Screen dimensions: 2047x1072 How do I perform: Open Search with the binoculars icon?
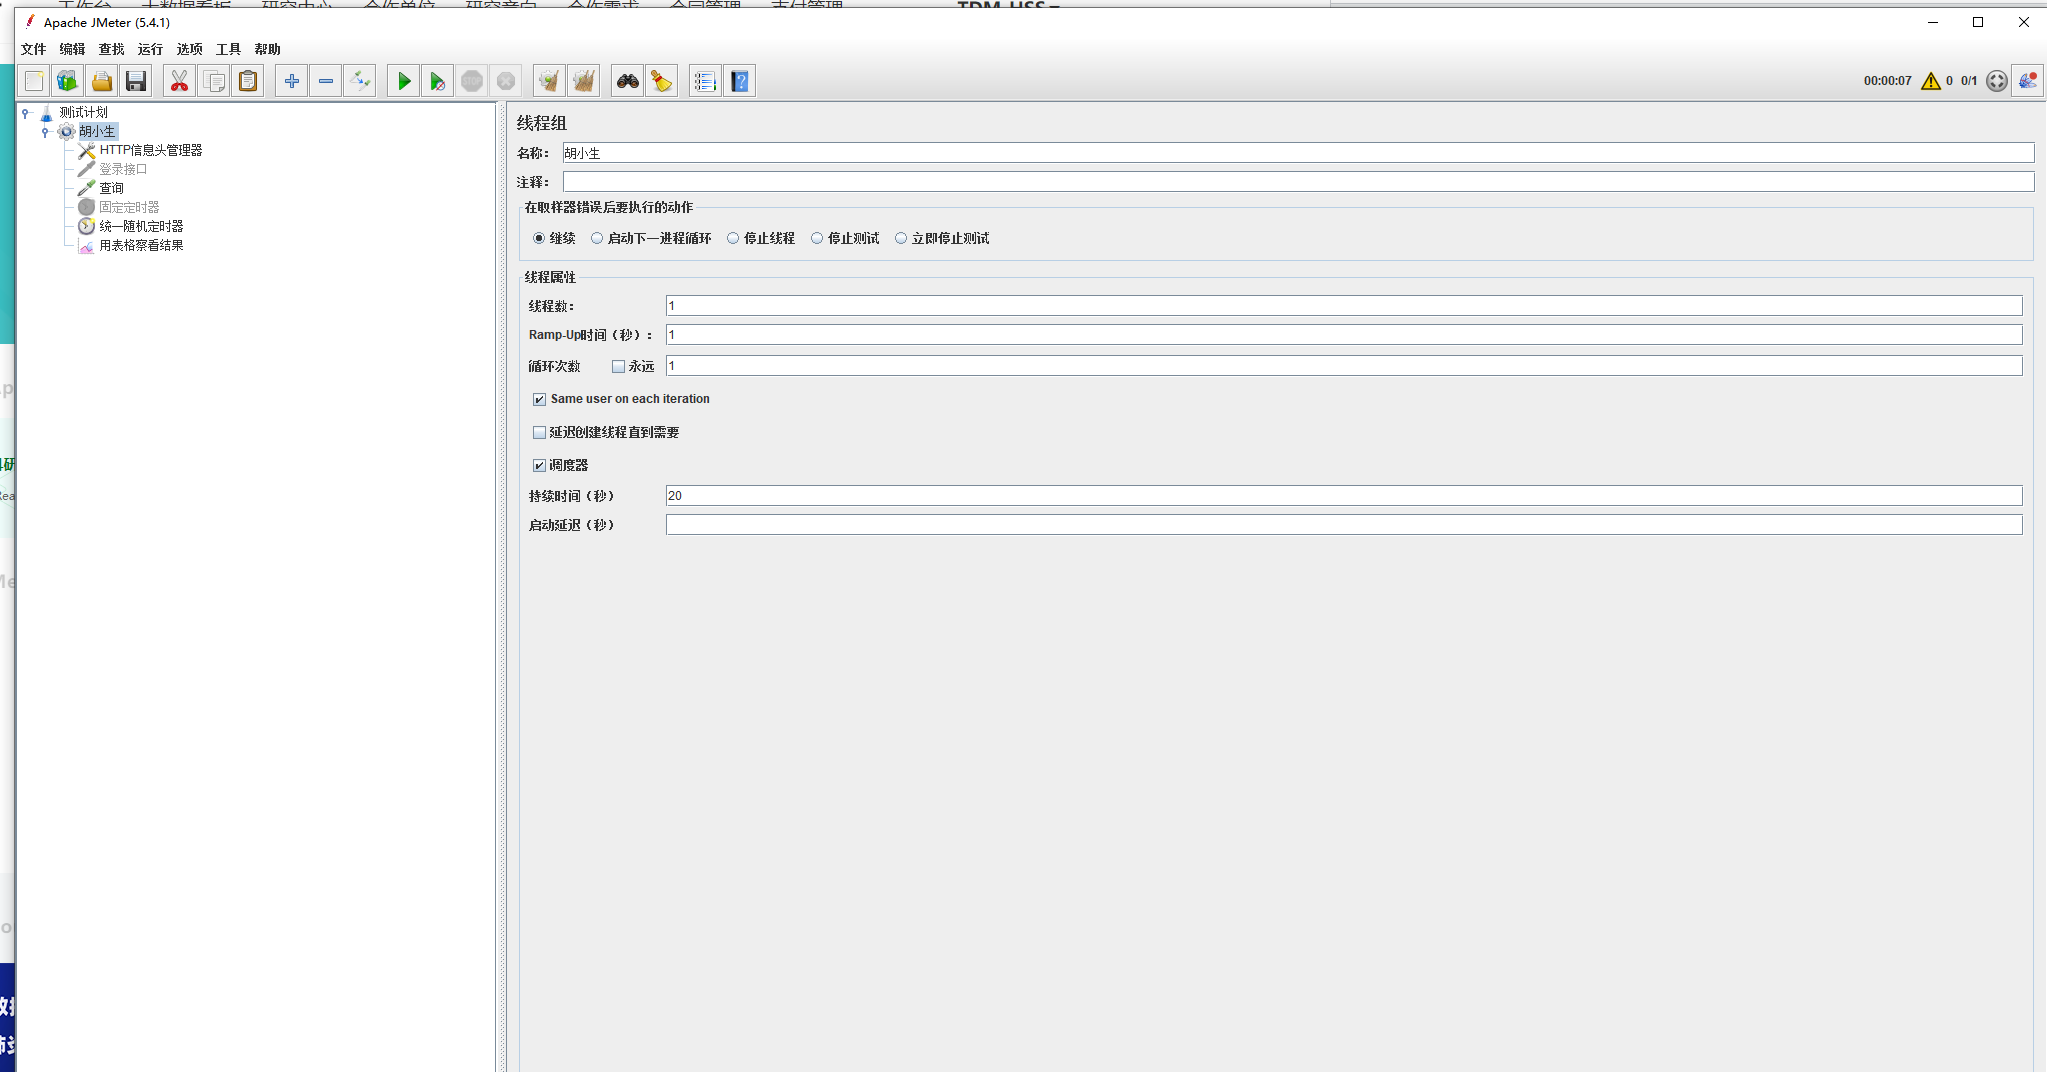pos(628,81)
